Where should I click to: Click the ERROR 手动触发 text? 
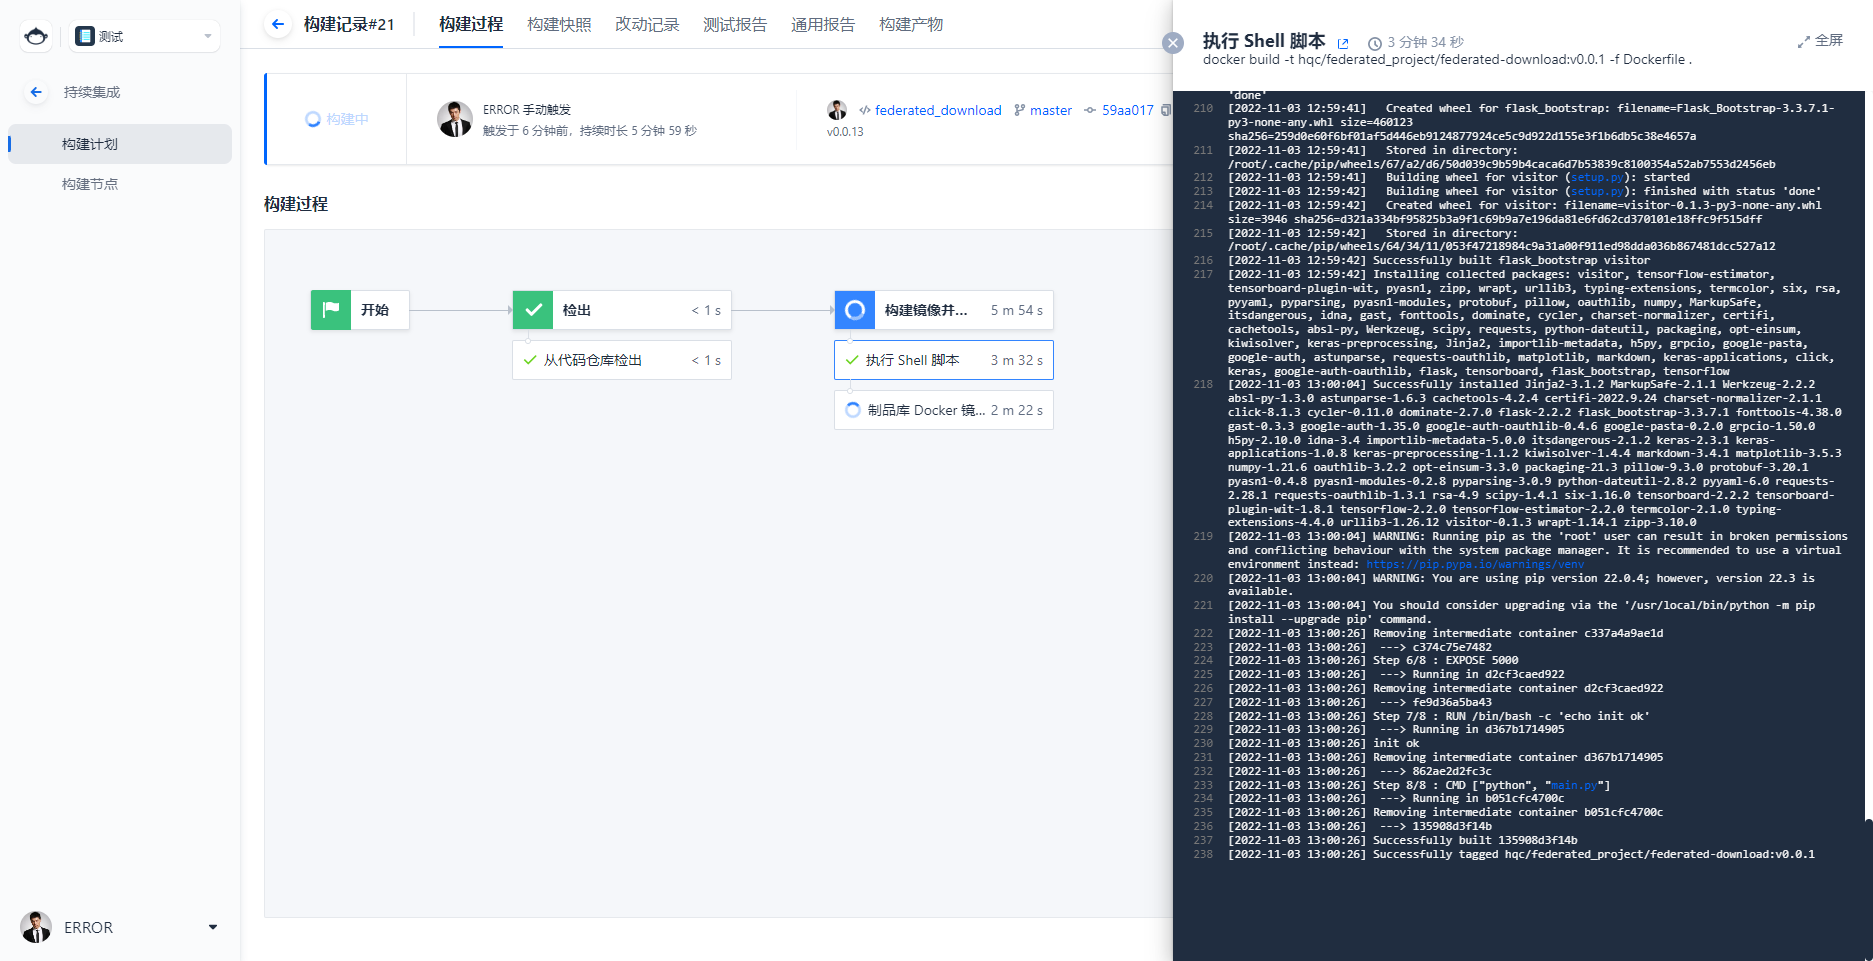[527, 110]
